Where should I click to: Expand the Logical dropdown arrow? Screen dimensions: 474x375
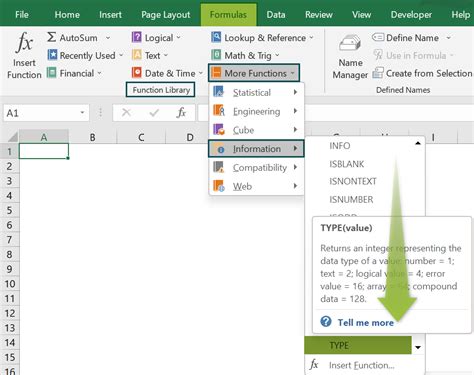point(178,38)
